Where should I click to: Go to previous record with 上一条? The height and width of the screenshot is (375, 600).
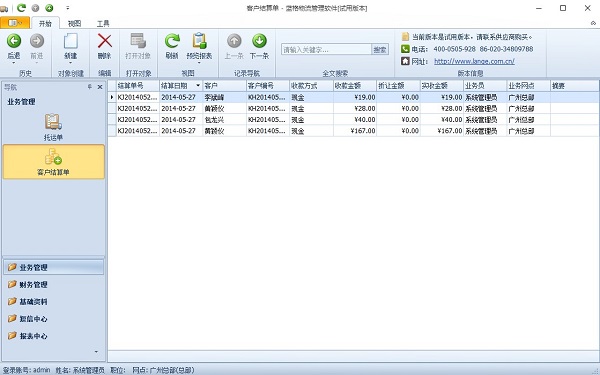tap(234, 47)
